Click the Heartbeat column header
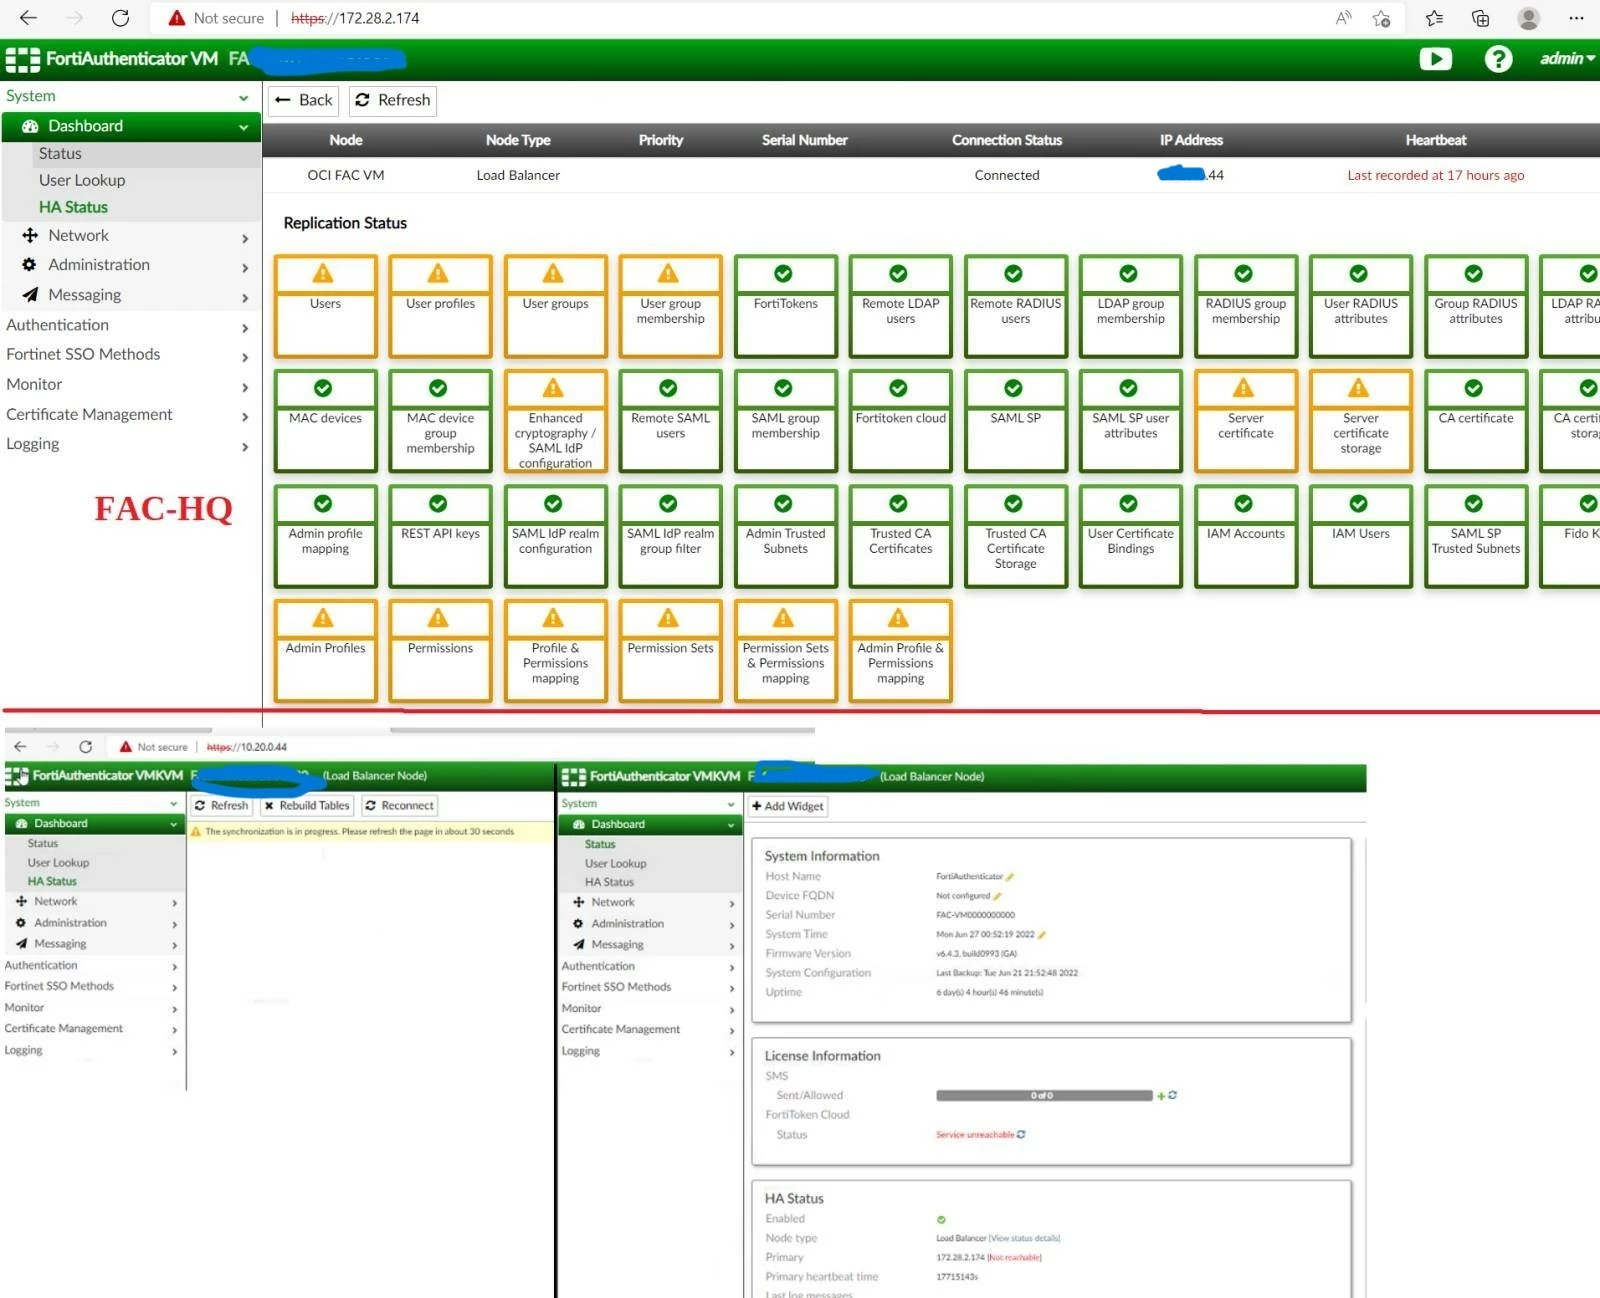The height and width of the screenshot is (1298, 1600). pyautogui.click(x=1435, y=140)
